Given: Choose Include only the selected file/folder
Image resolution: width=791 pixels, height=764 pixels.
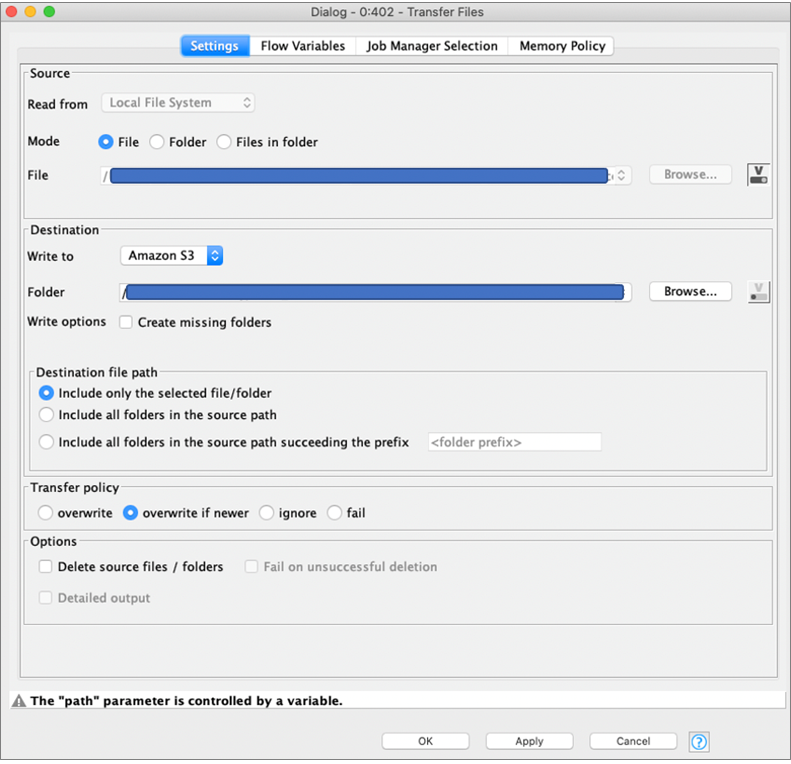Looking at the screenshot, I should 46,393.
